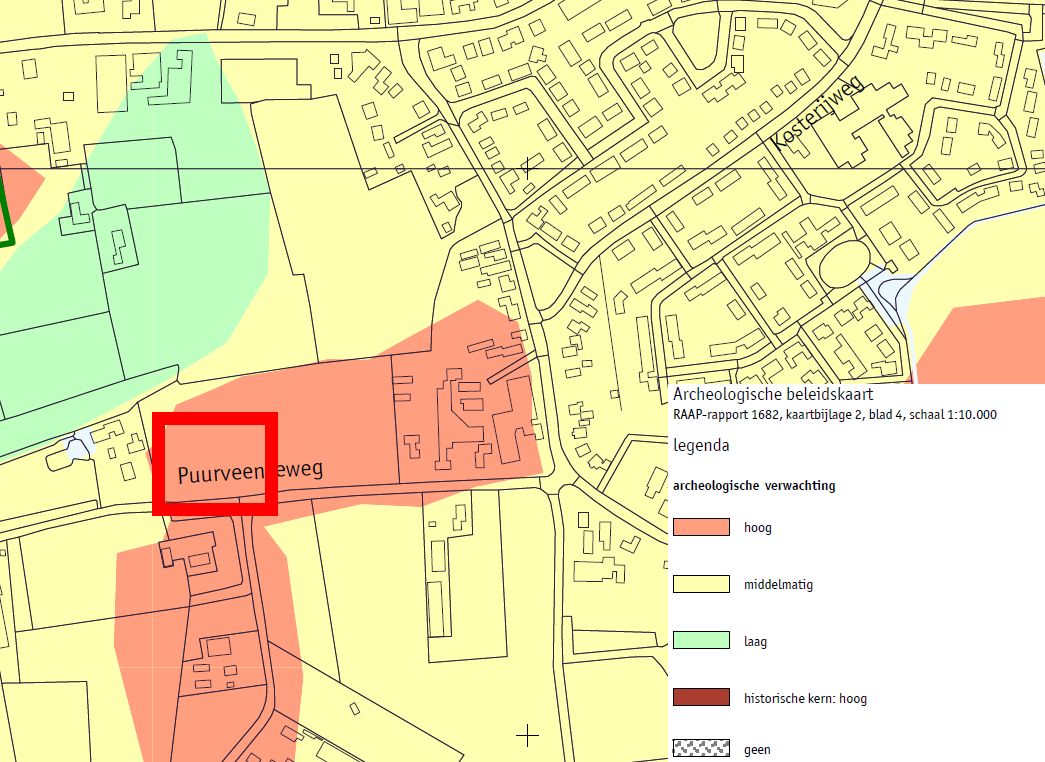
Task: Click the 'laag' legend label
Action: [x=755, y=641]
